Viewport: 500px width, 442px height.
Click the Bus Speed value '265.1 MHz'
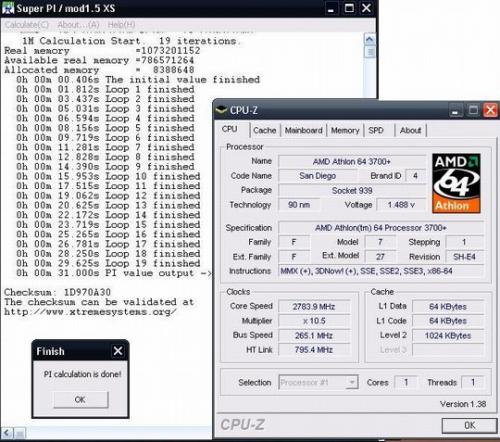click(x=314, y=335)
